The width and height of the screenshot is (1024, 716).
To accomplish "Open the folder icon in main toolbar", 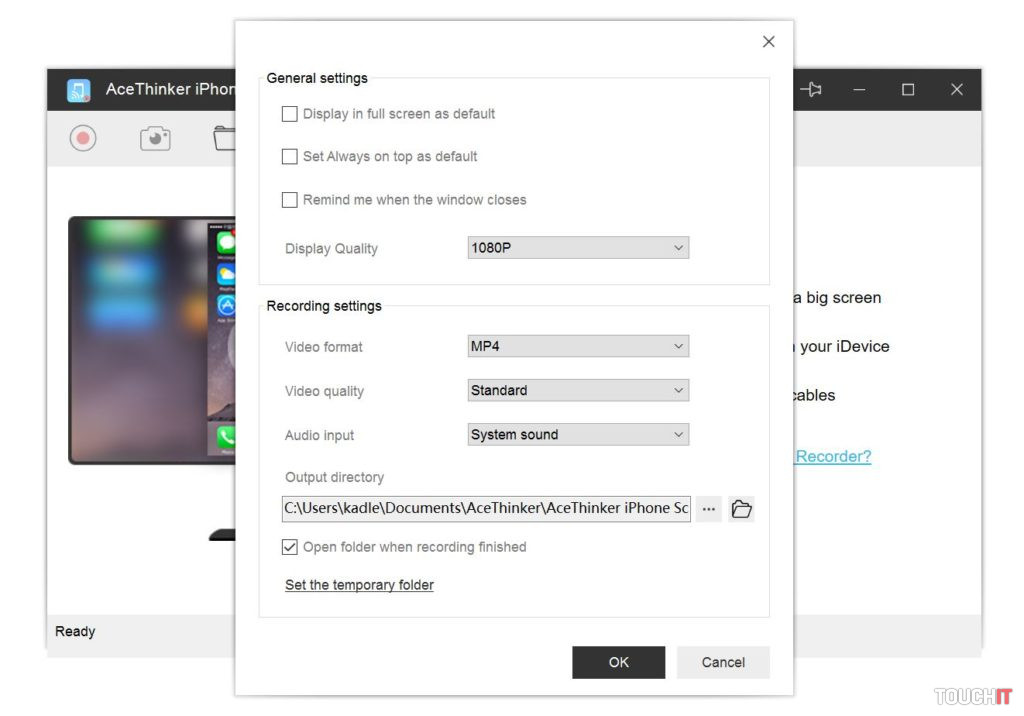I will tap(225, 138).
